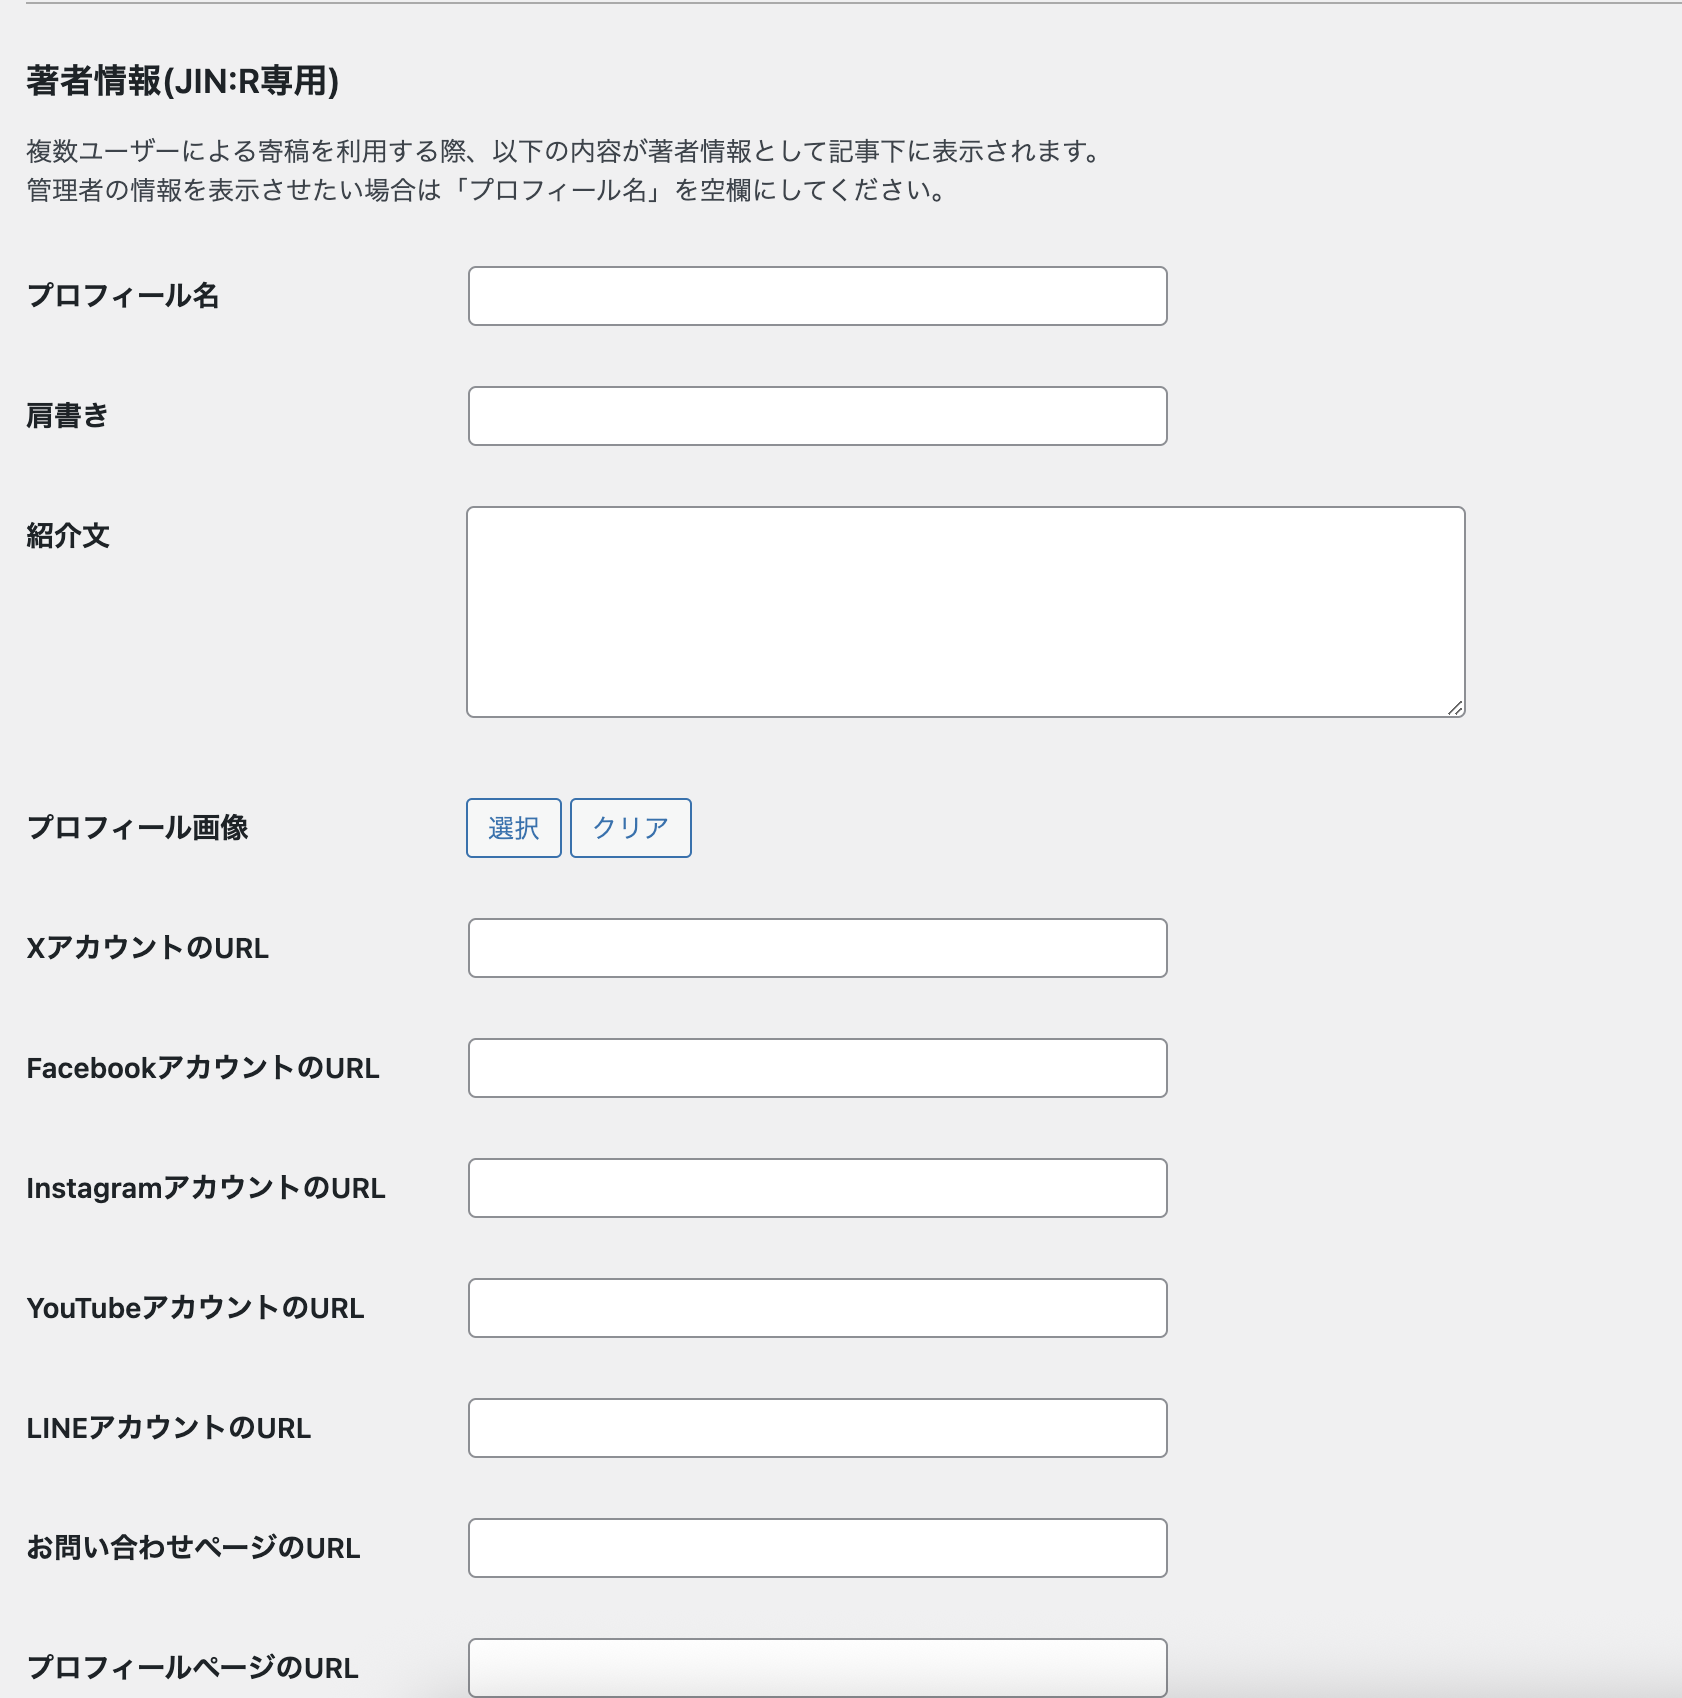The height and width of the screenshot is (1698, 1682).
Task: Click the 著者情報(JIN:R専用) section heading
Action: point(183,81)
